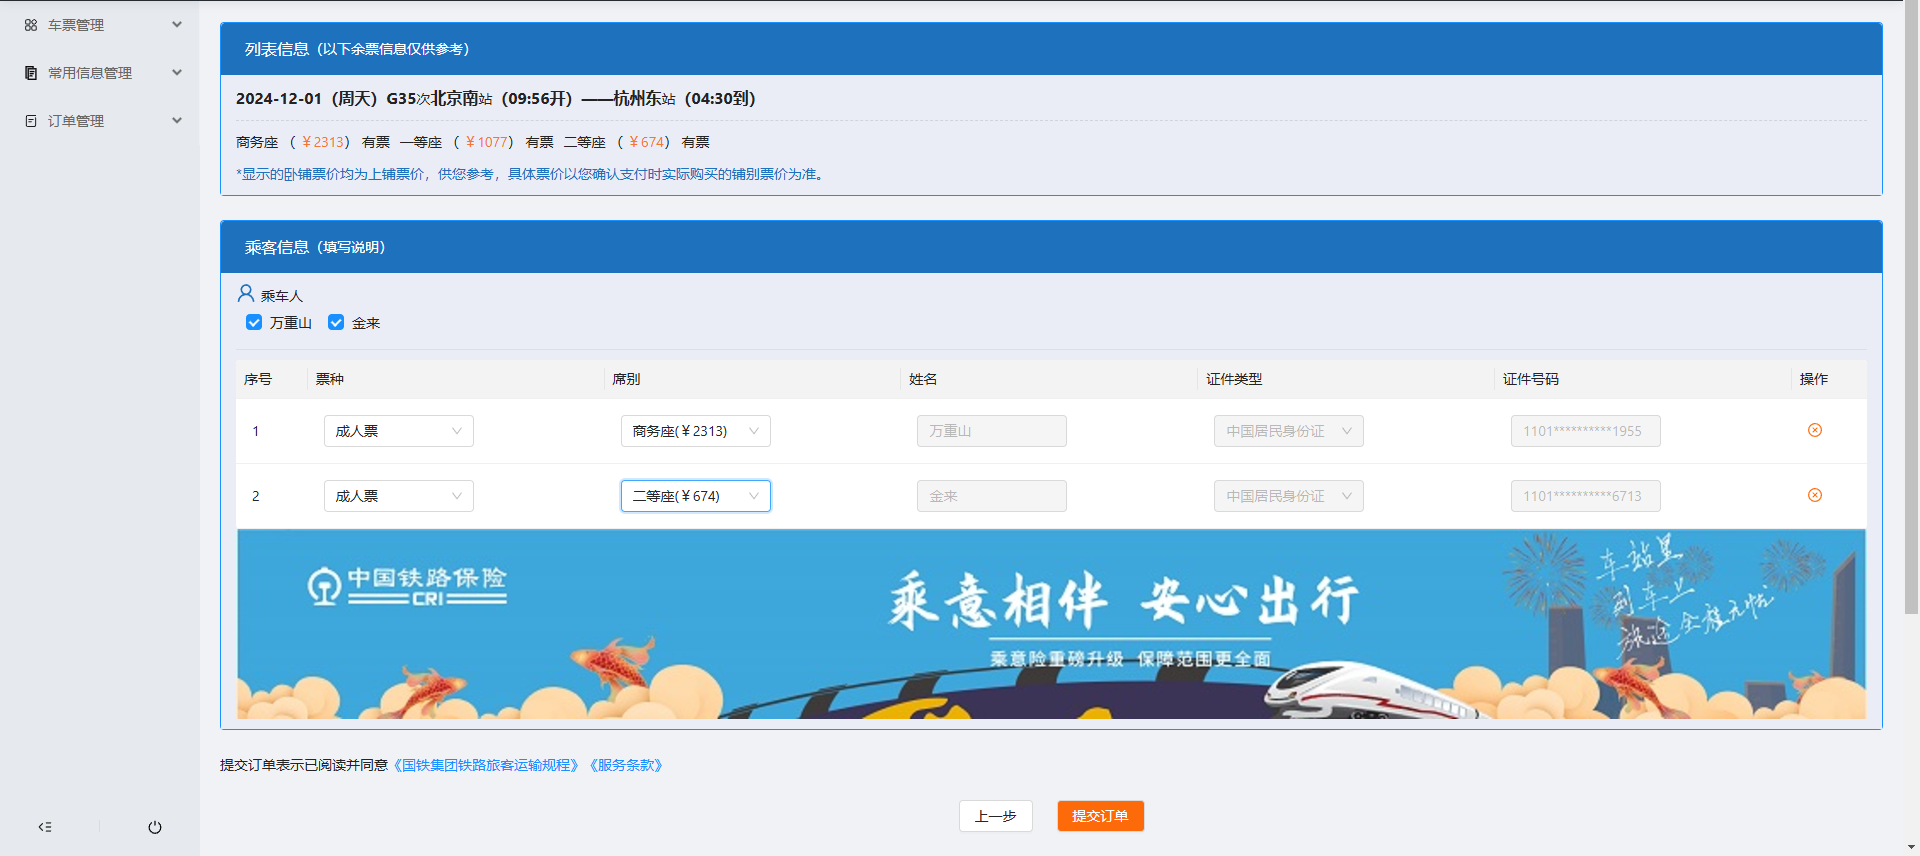Click the 常用信息管理 document icon
This screenshot has height=856, width=1920.
(31, 73)
